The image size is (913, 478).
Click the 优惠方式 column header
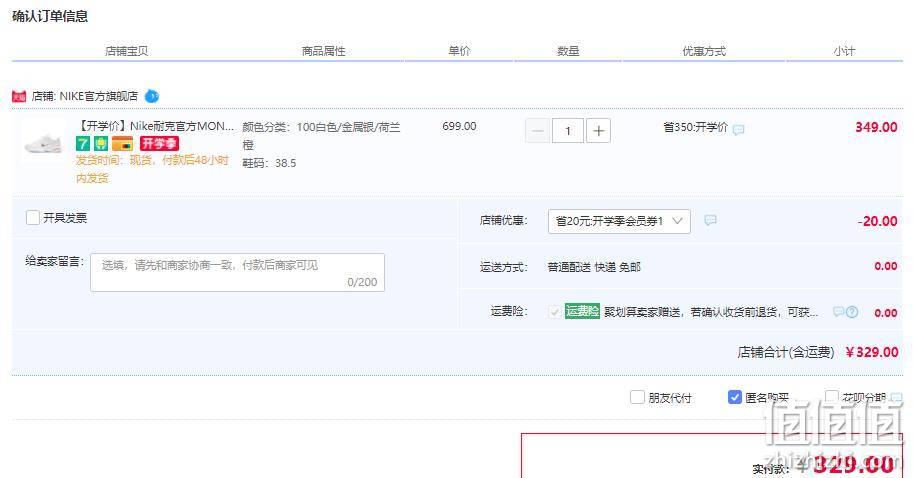coord(704,51)
